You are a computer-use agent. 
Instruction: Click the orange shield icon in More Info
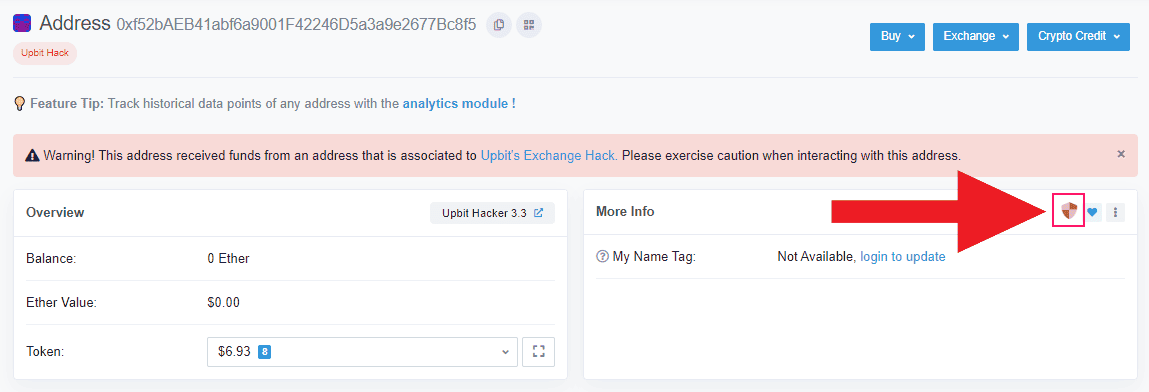click(1069, 212)
